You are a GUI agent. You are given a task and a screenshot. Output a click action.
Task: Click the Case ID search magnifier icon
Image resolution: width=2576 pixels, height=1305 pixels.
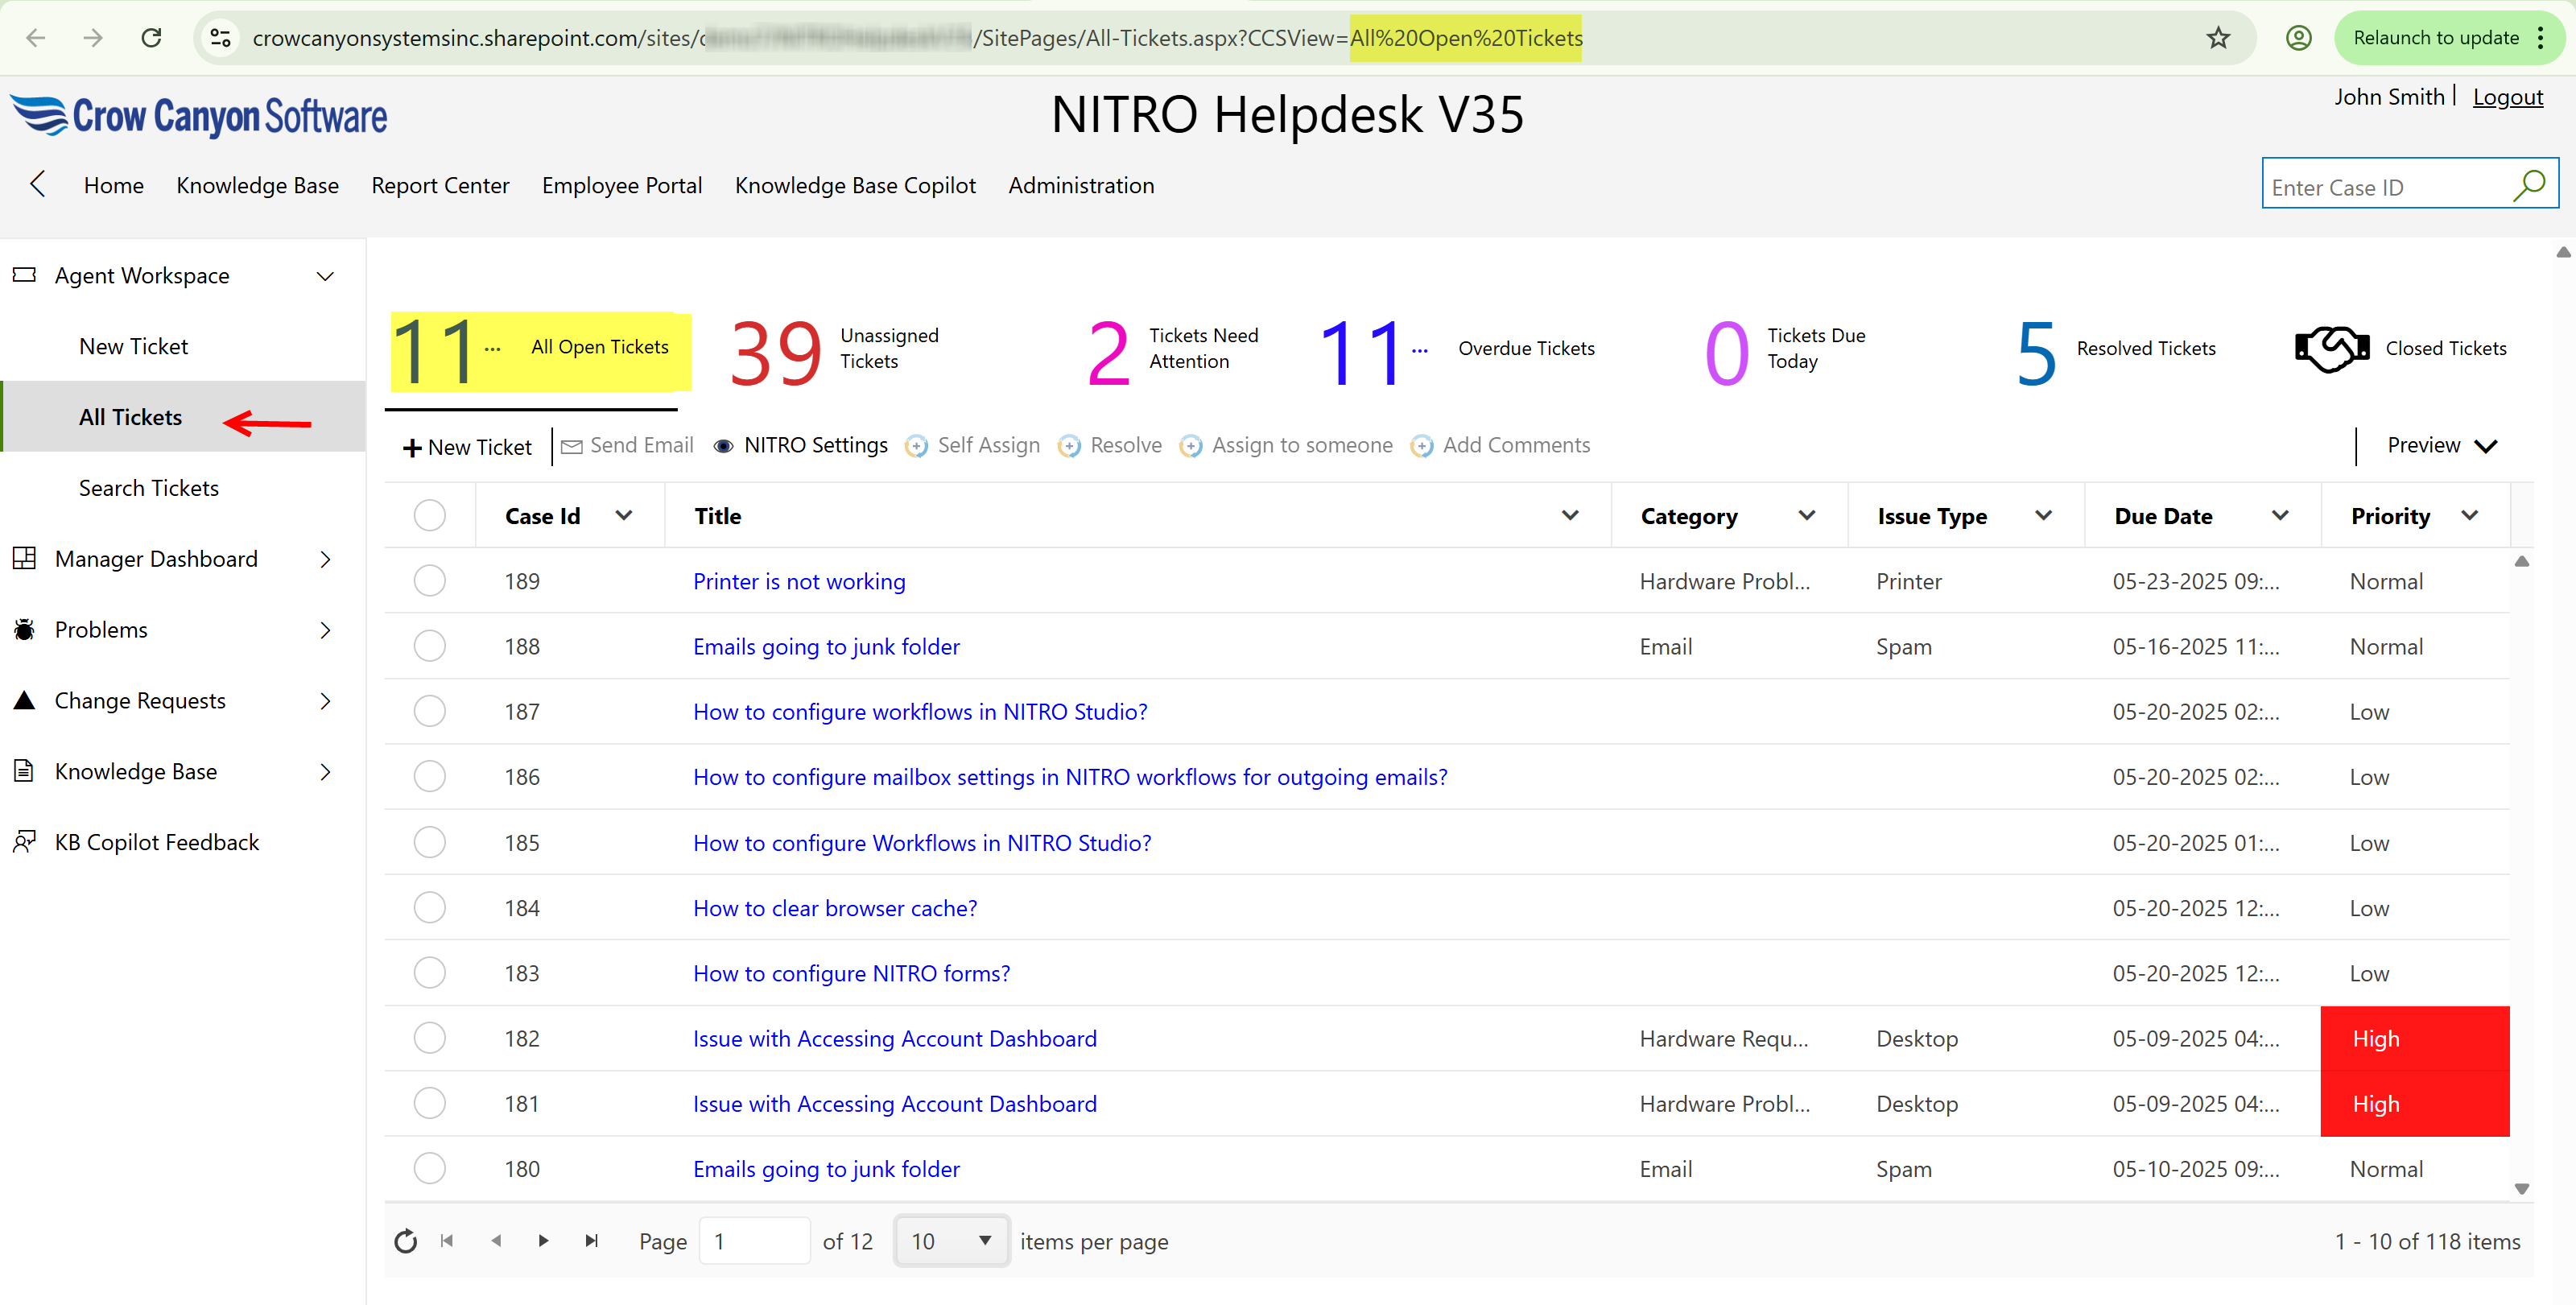[2531, 185]
